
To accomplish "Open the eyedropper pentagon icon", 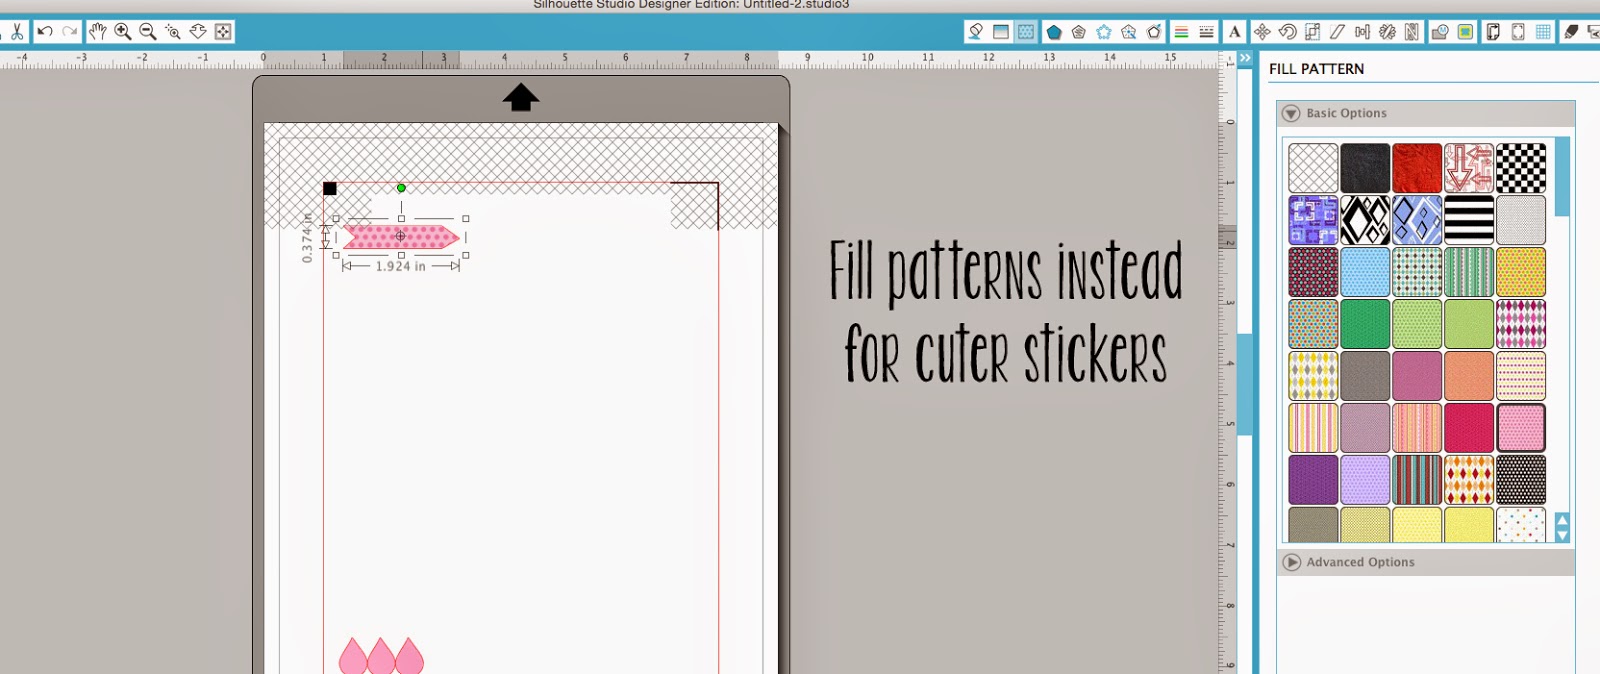I will pos(1154,32).
